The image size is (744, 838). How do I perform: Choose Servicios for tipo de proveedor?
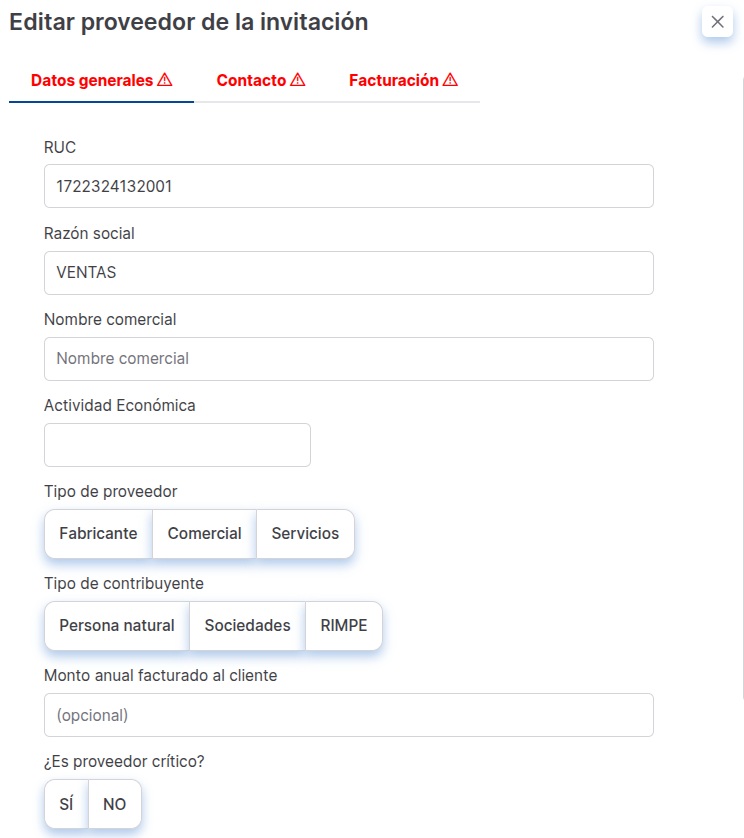[x=305, y=534]
